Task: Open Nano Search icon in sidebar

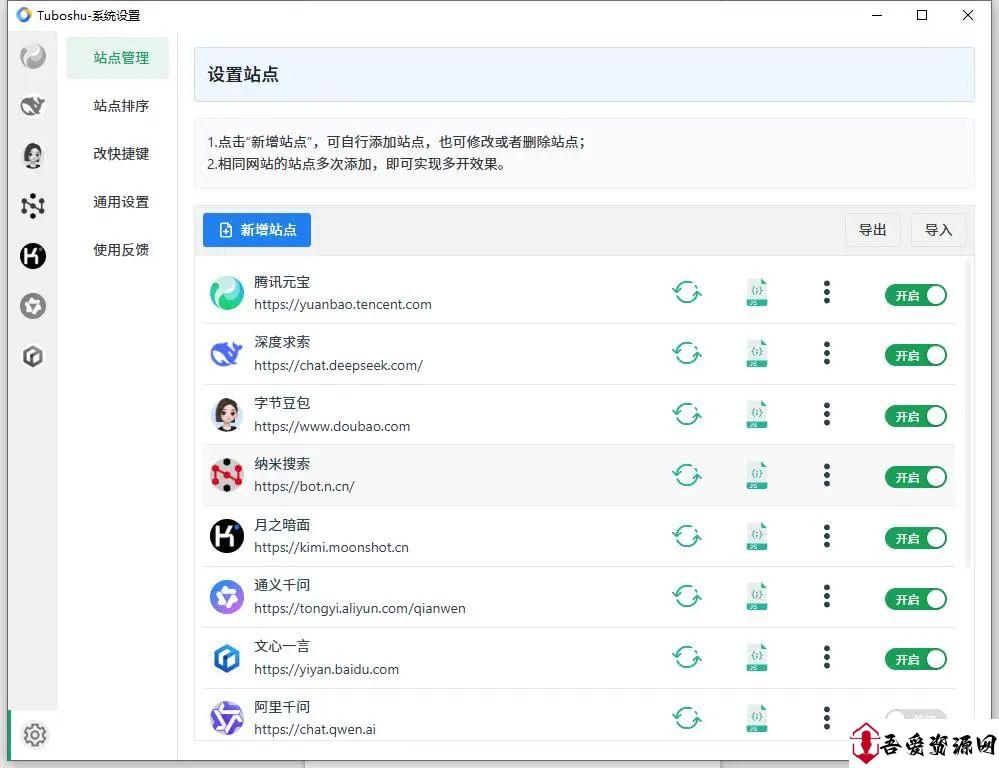Action: coord(32,205)
